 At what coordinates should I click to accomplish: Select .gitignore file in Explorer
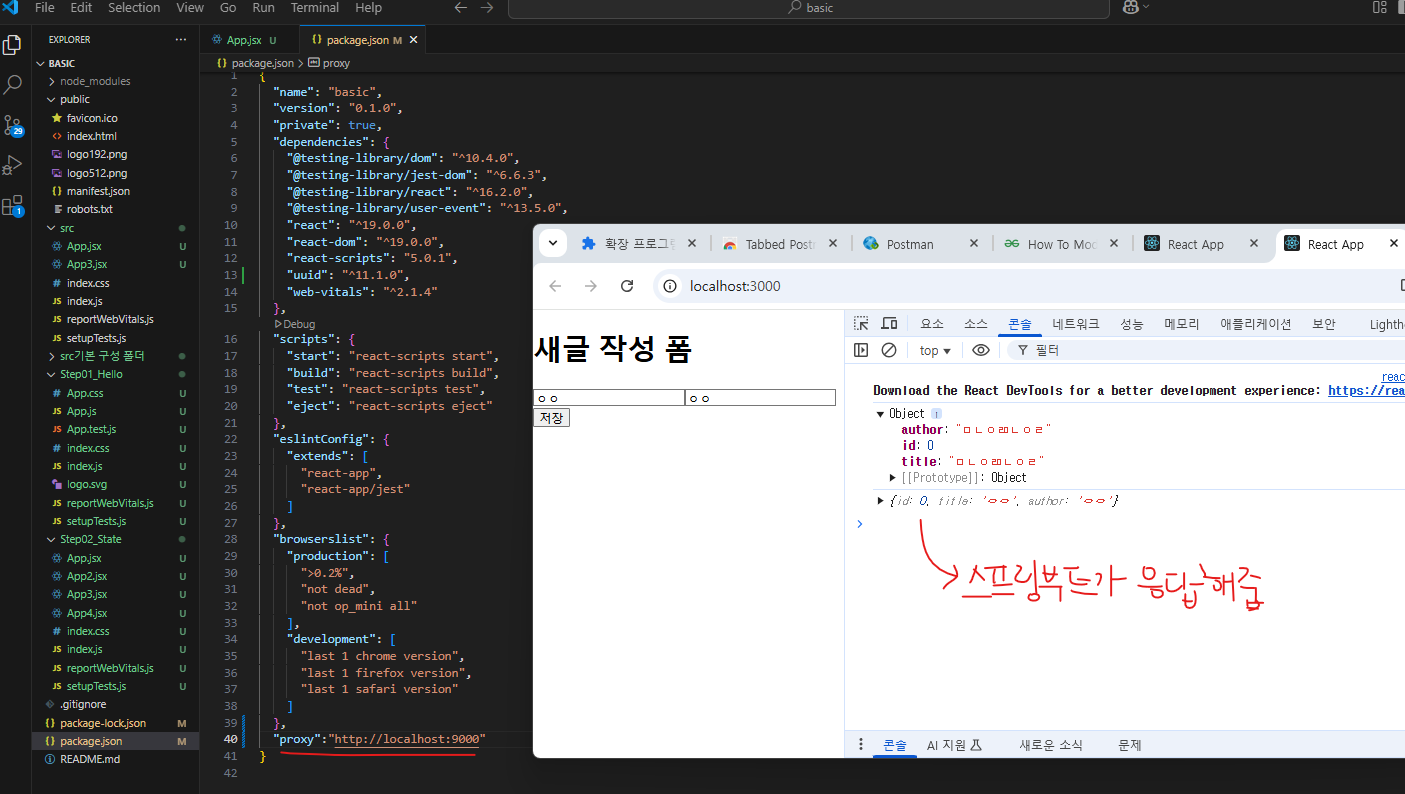82,704
